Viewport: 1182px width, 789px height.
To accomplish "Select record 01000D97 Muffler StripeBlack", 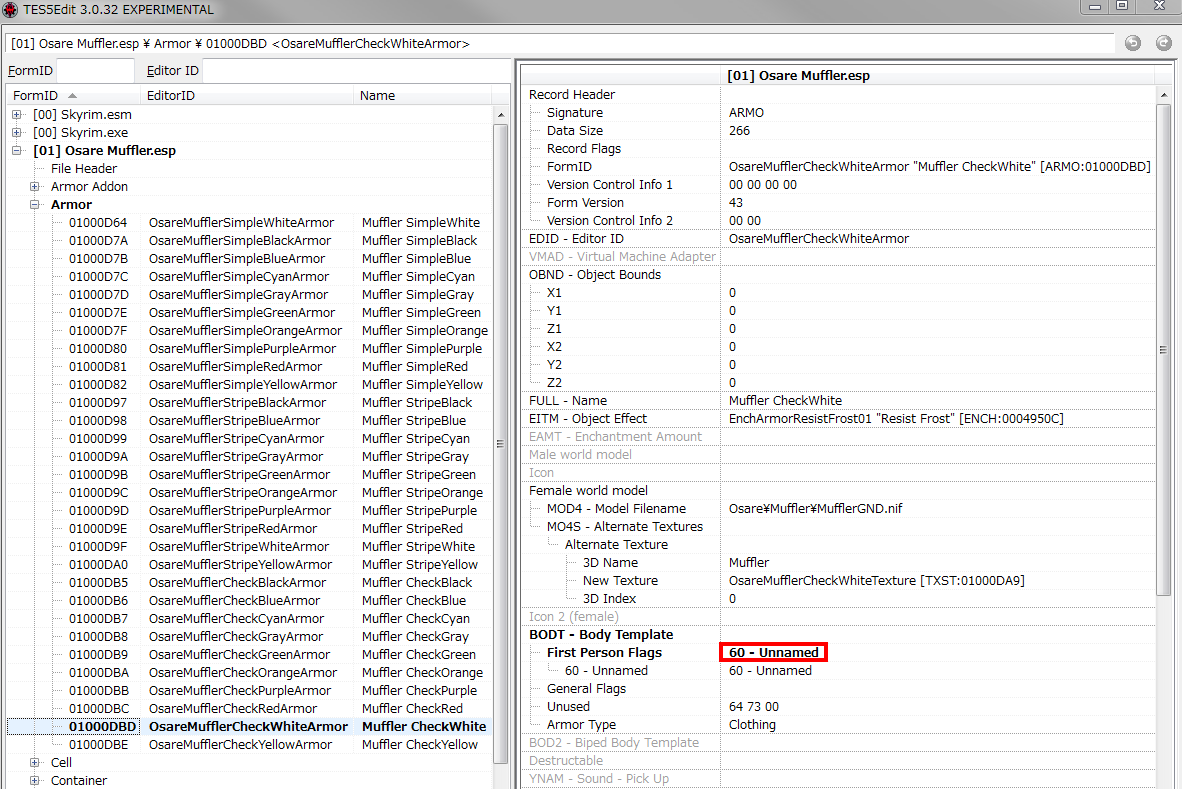I will (x=249, y=403).
